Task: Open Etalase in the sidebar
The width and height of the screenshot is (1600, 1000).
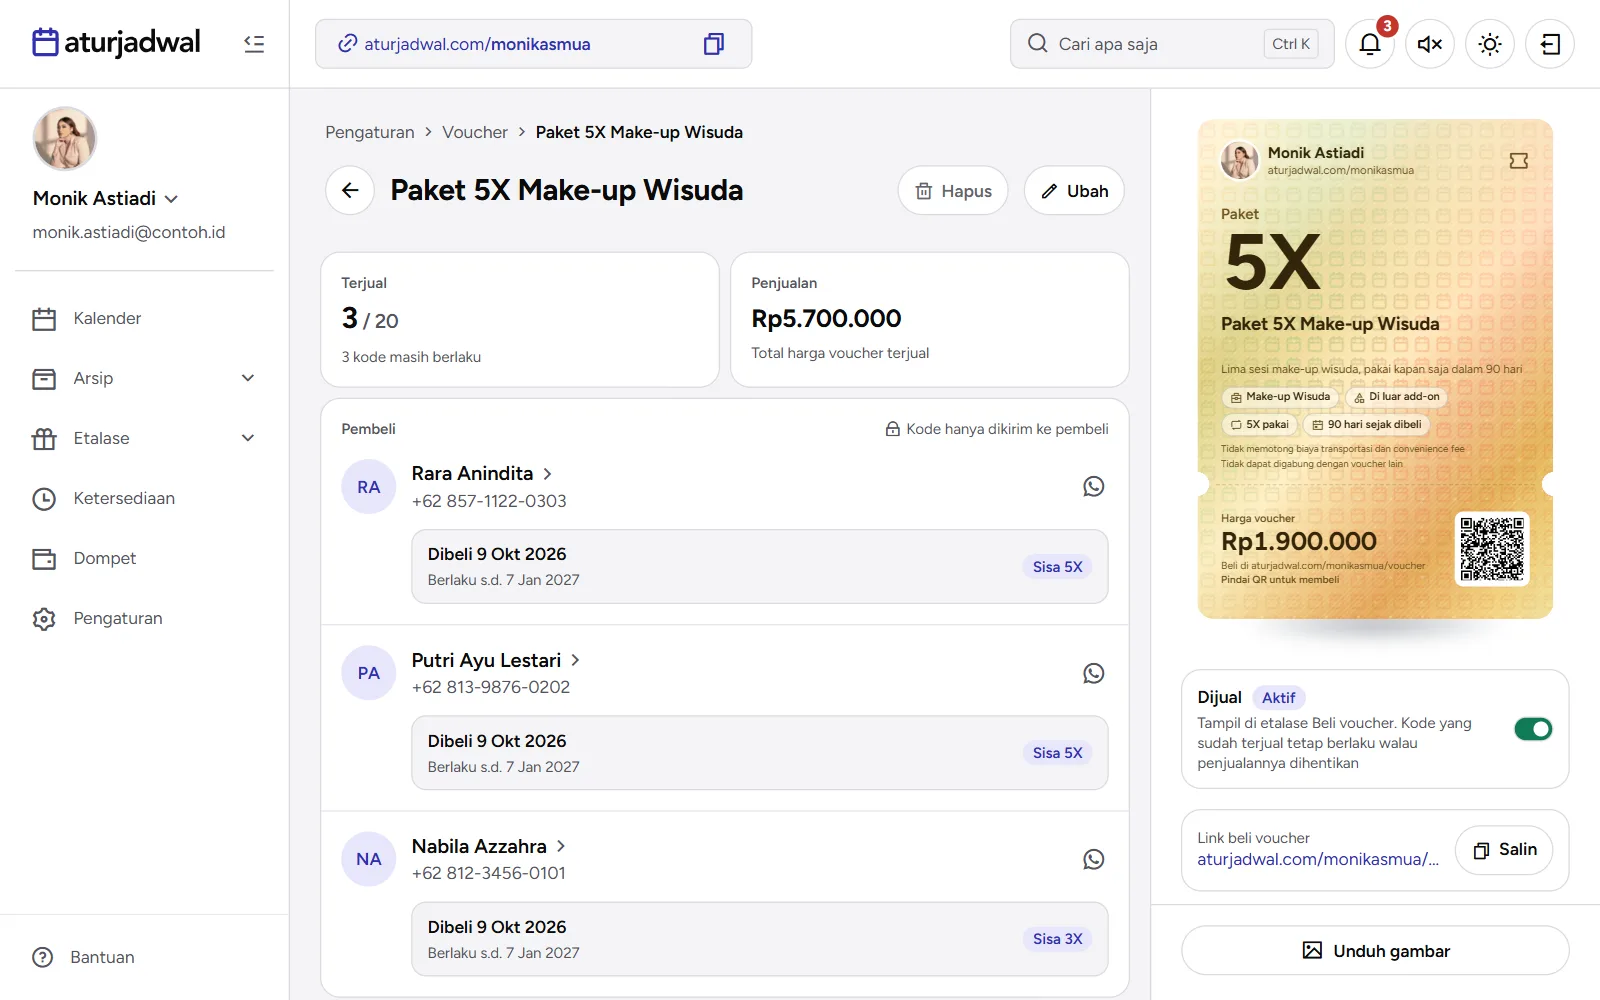Action: (x=145, y=438)
